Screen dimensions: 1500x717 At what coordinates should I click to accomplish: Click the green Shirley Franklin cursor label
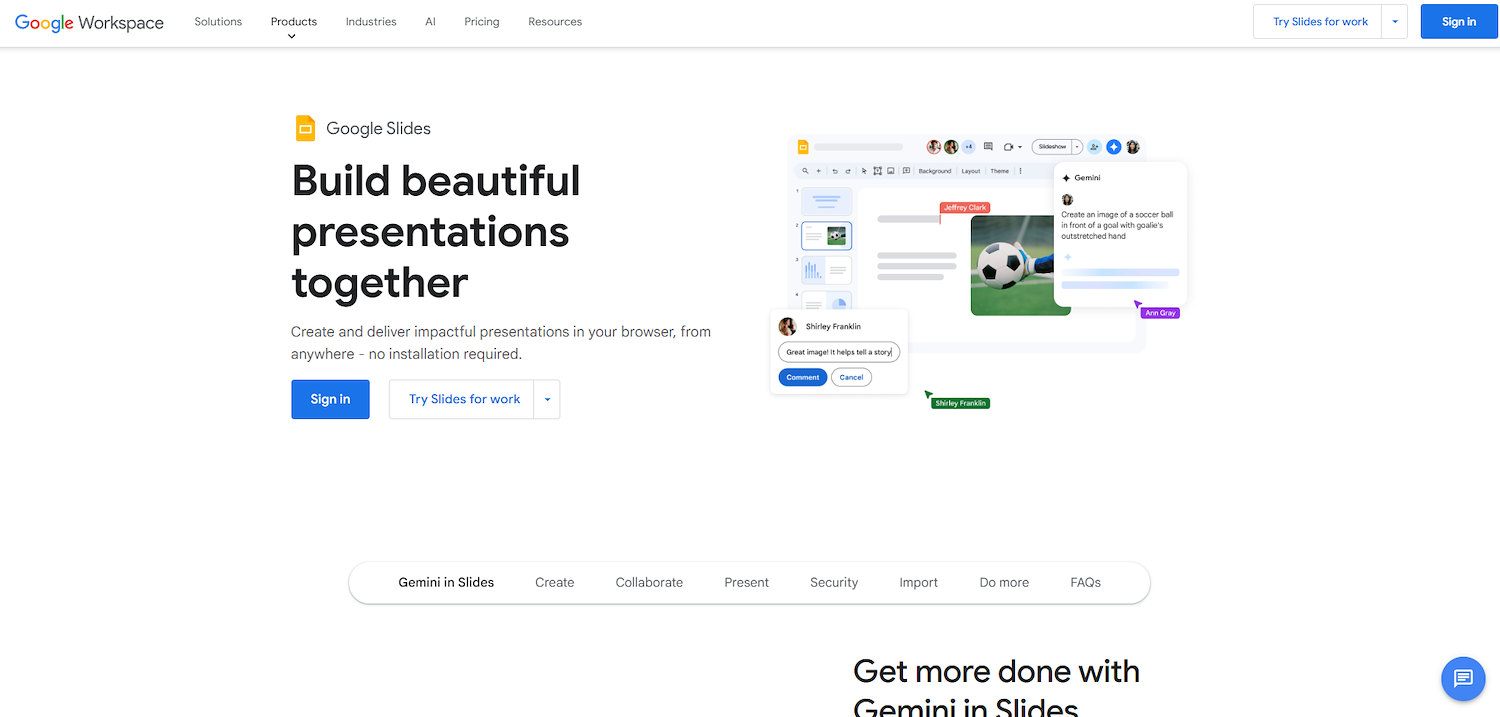click(x=961, y=403)
